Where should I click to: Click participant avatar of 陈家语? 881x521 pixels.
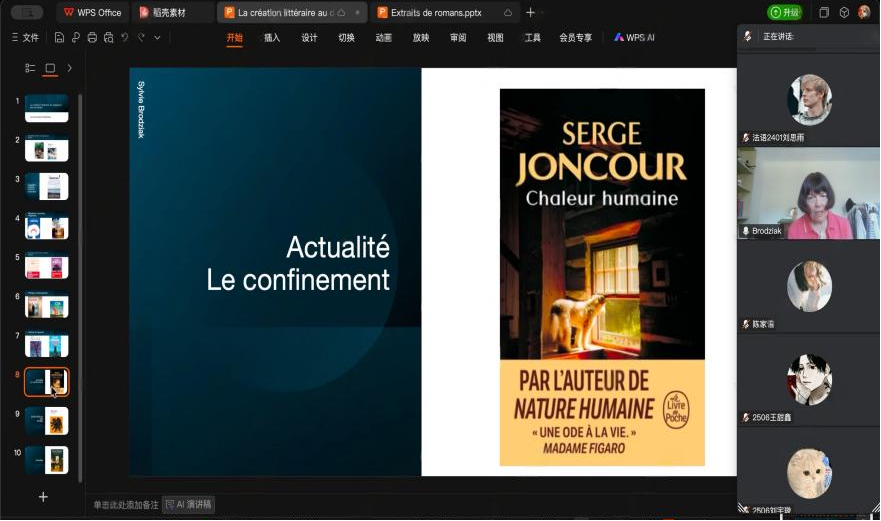(810, 286)
